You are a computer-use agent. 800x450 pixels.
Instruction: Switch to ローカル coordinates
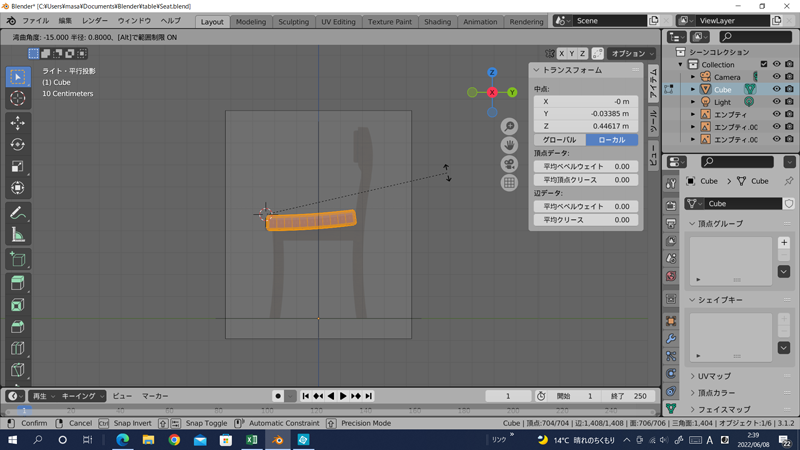(x=612, y=140)
